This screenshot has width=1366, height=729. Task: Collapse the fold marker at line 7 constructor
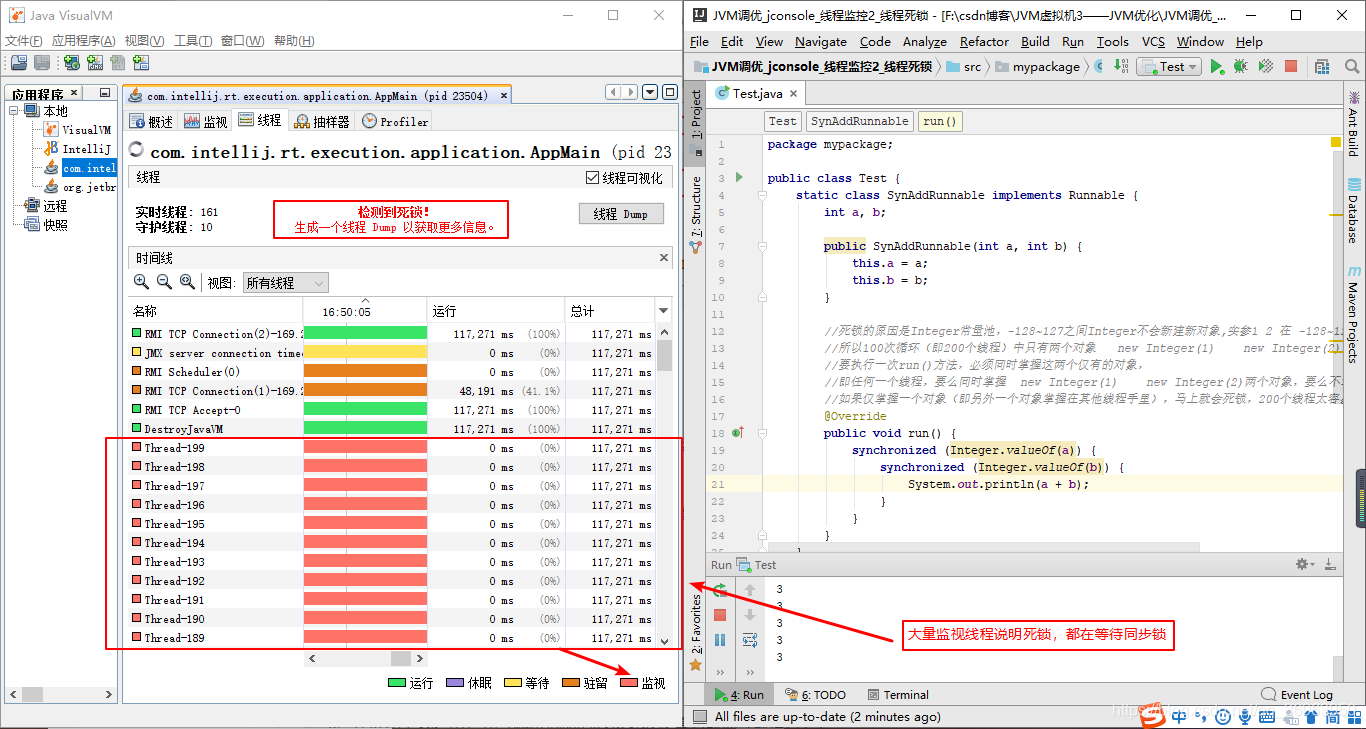coord(762,246)
